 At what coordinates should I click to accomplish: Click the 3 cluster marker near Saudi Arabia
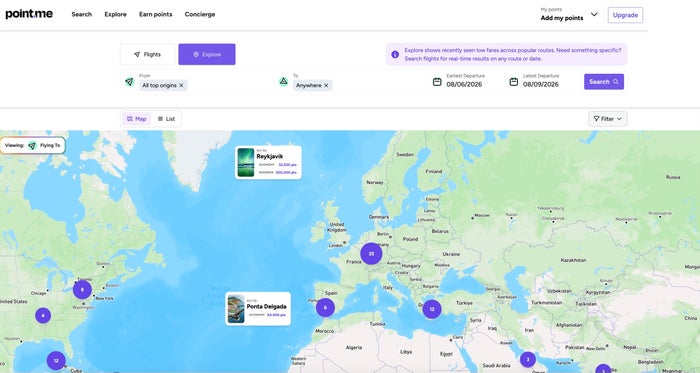[528, 359]
